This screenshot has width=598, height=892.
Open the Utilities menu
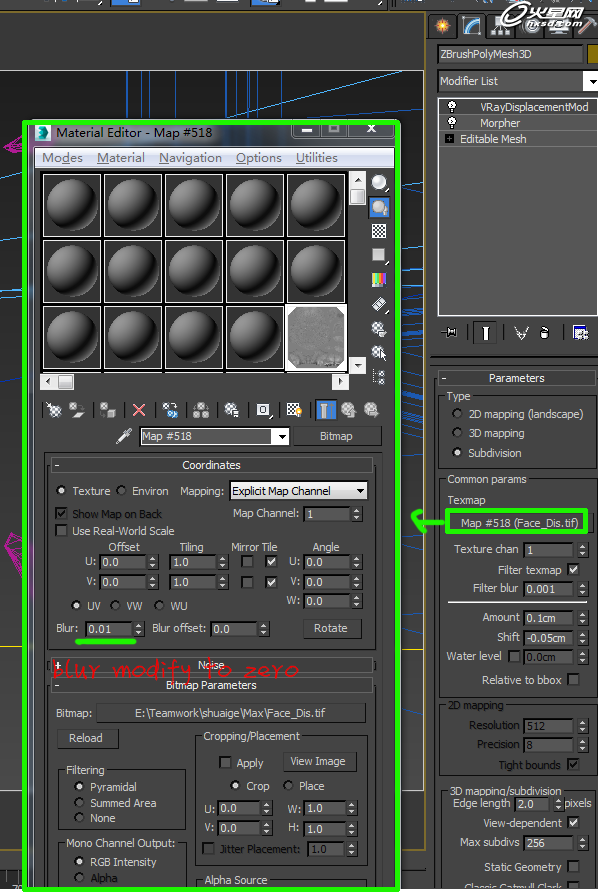[x=316, y=158]
